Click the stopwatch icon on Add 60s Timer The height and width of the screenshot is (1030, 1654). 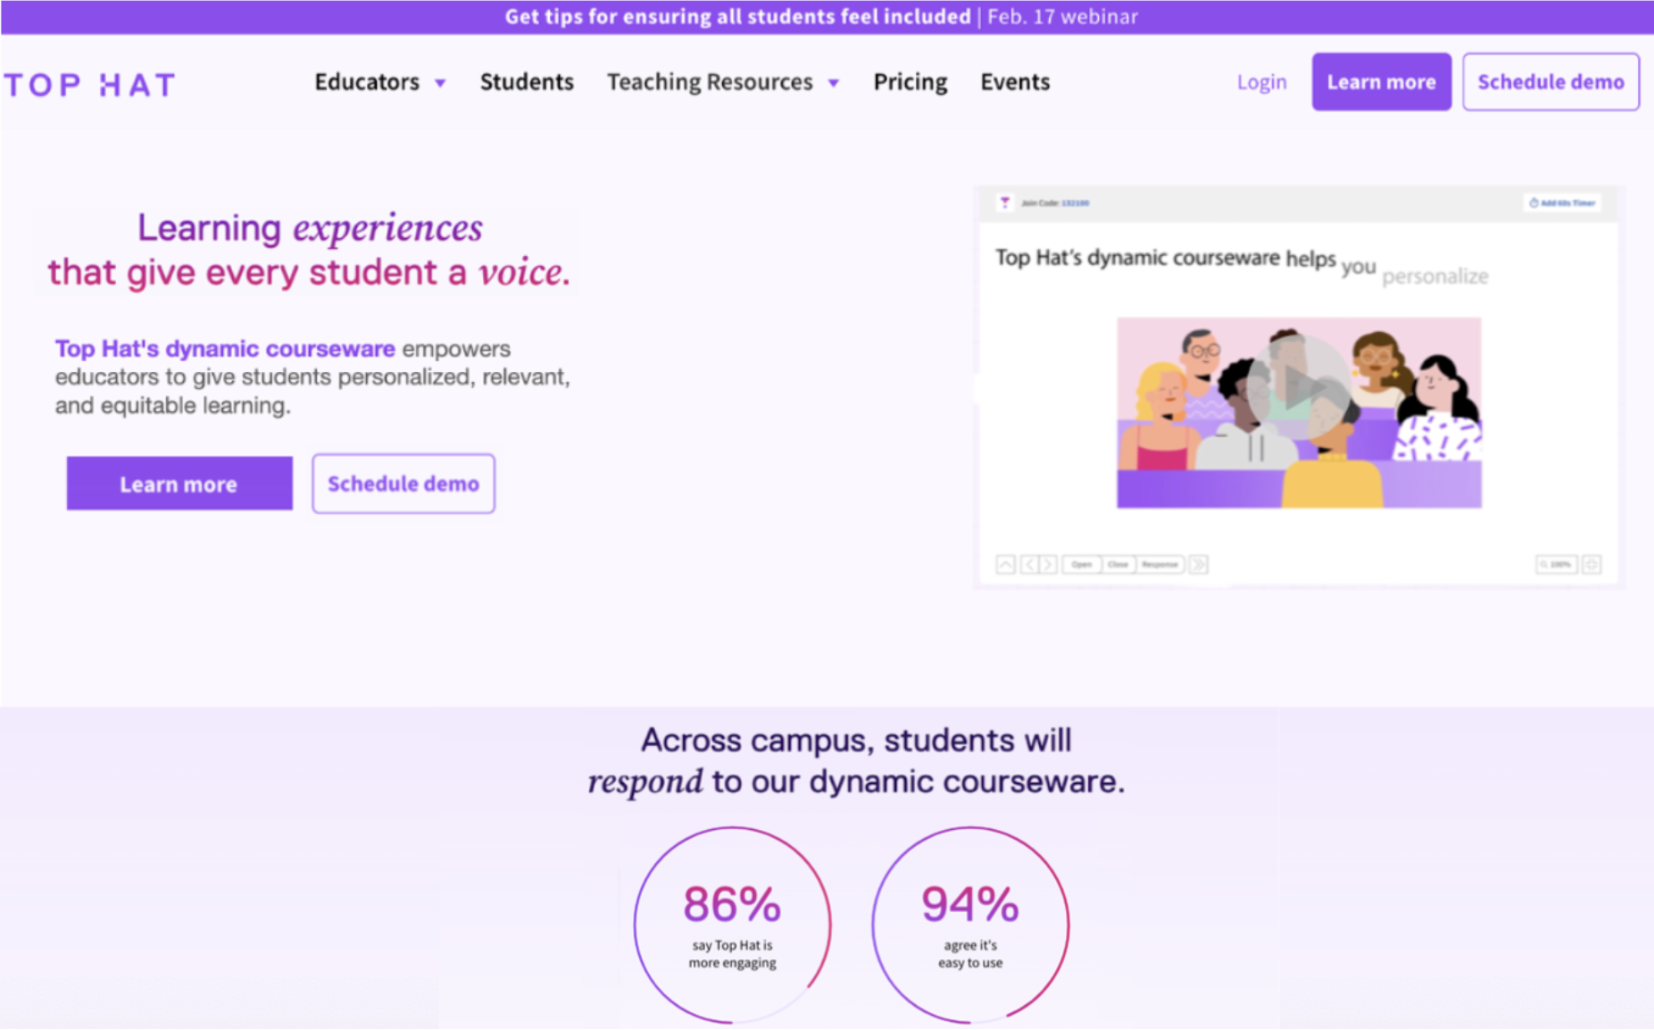pyautogui.click(x=1533, y=202)
